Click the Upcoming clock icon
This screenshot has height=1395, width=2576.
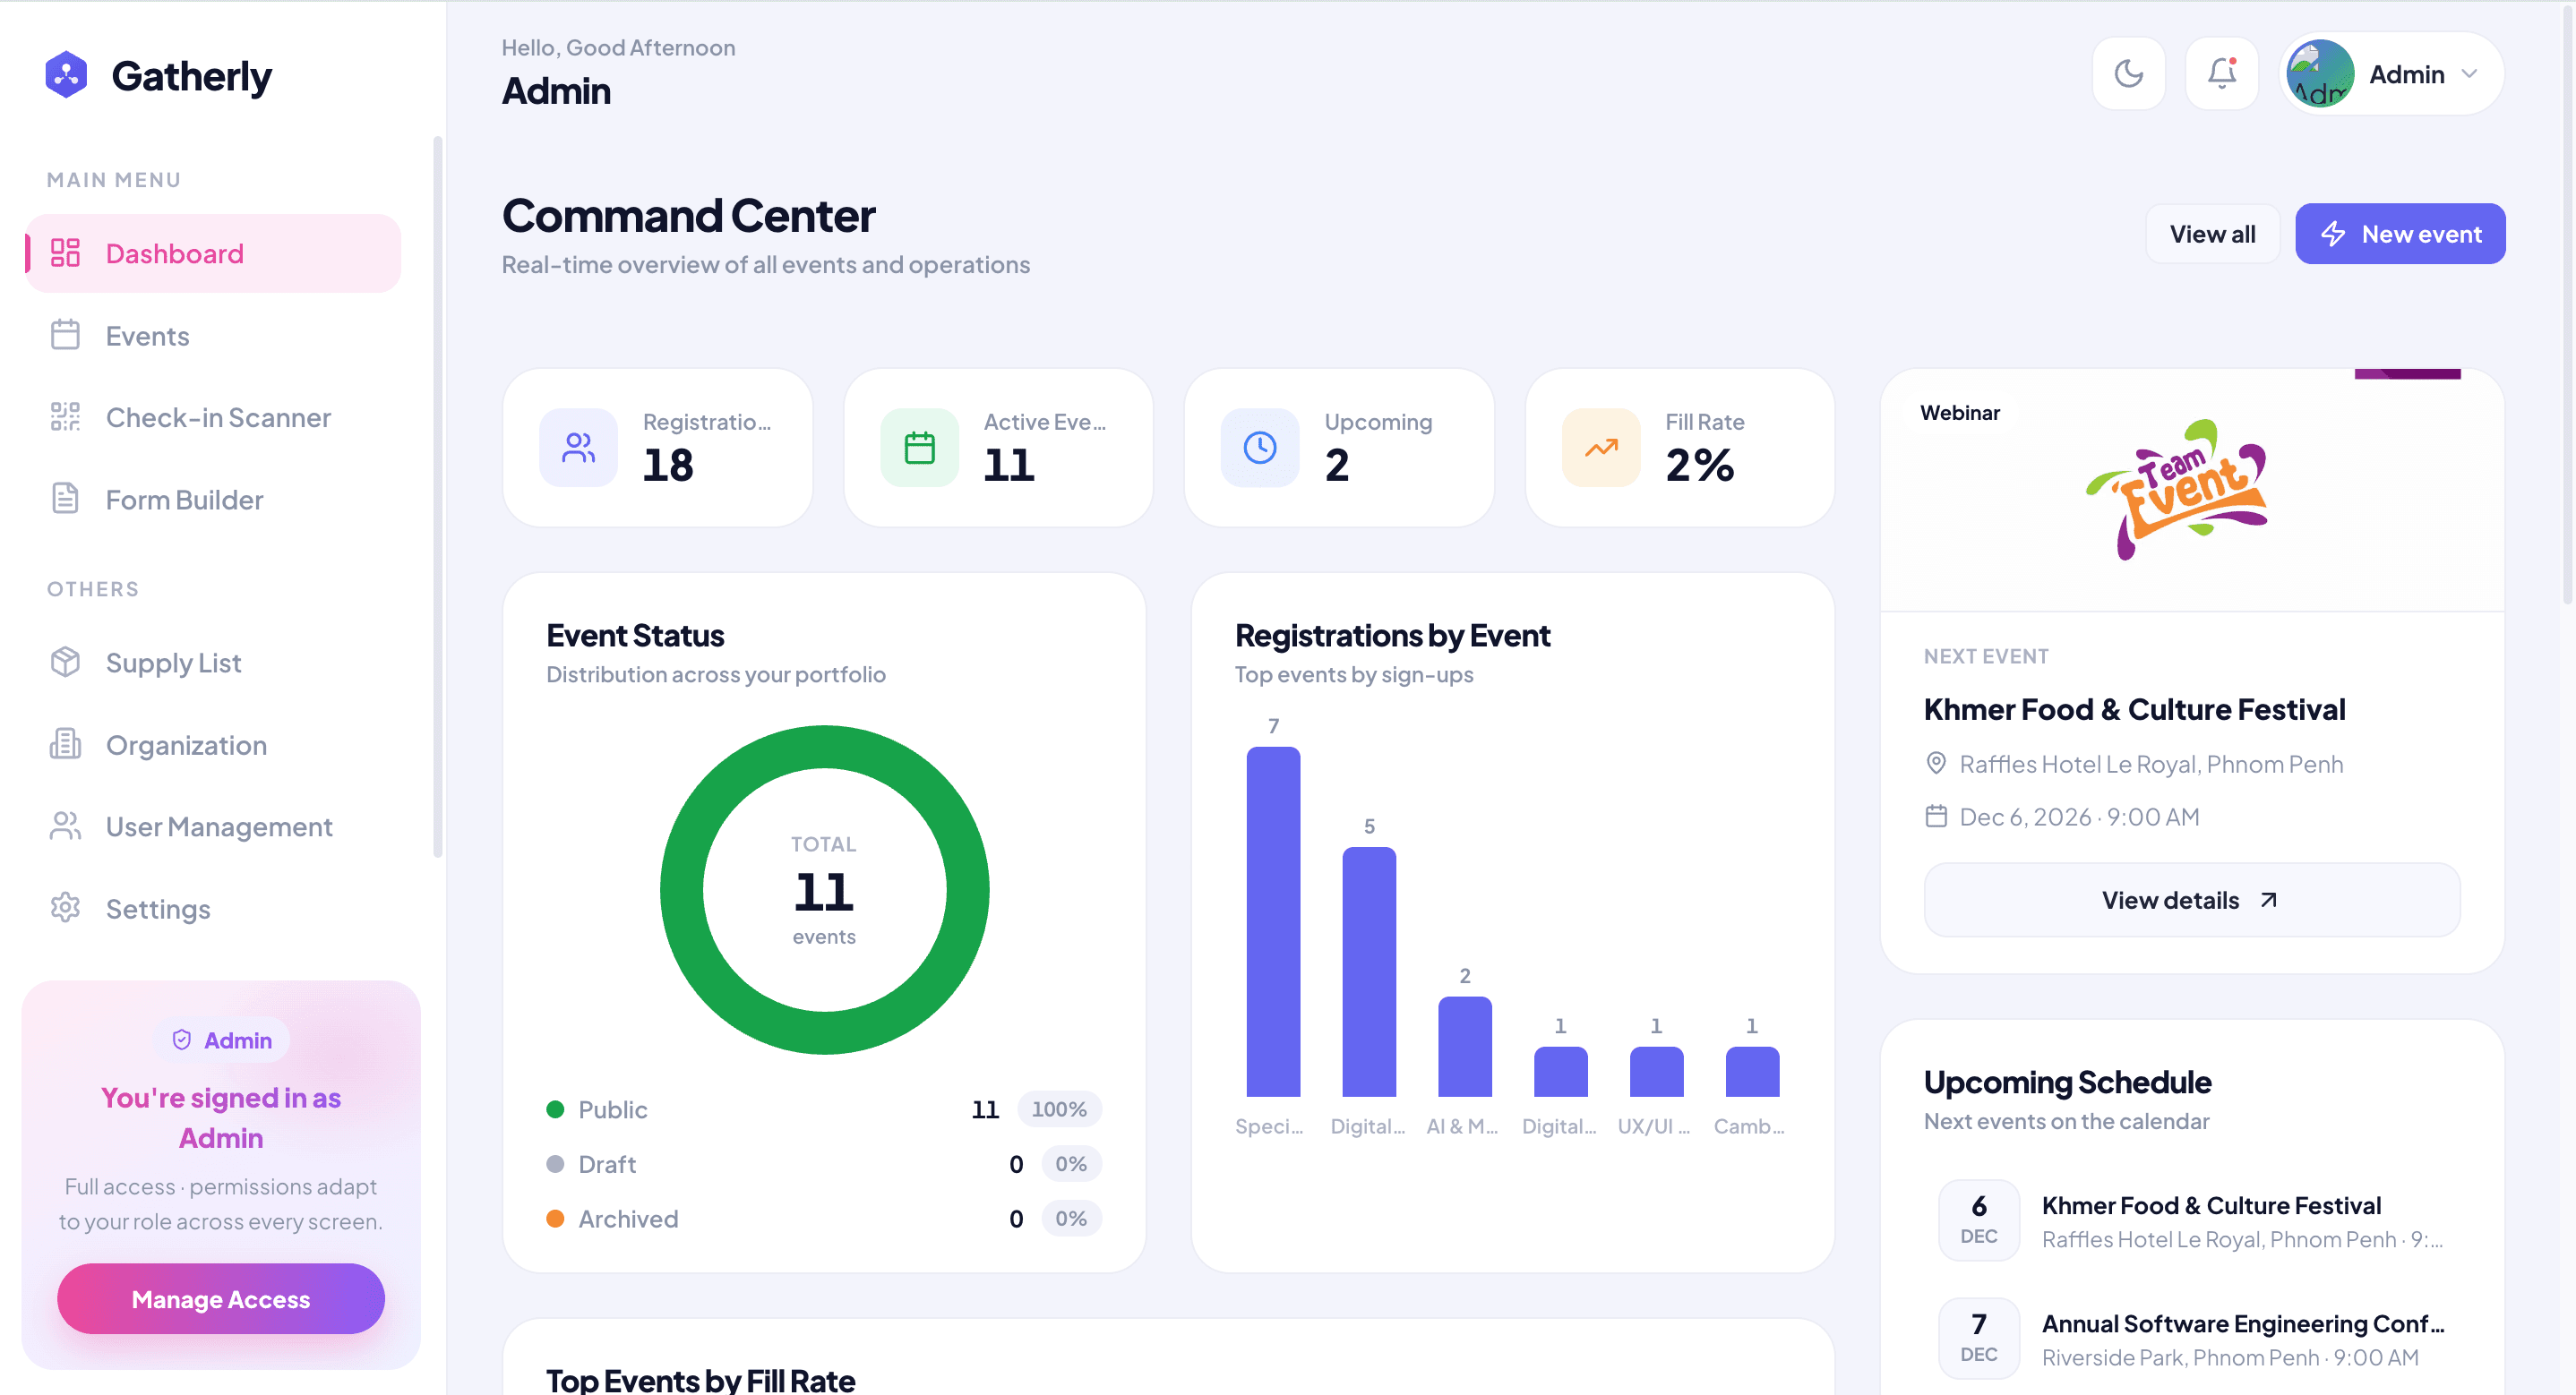(x=1260, y=447)
